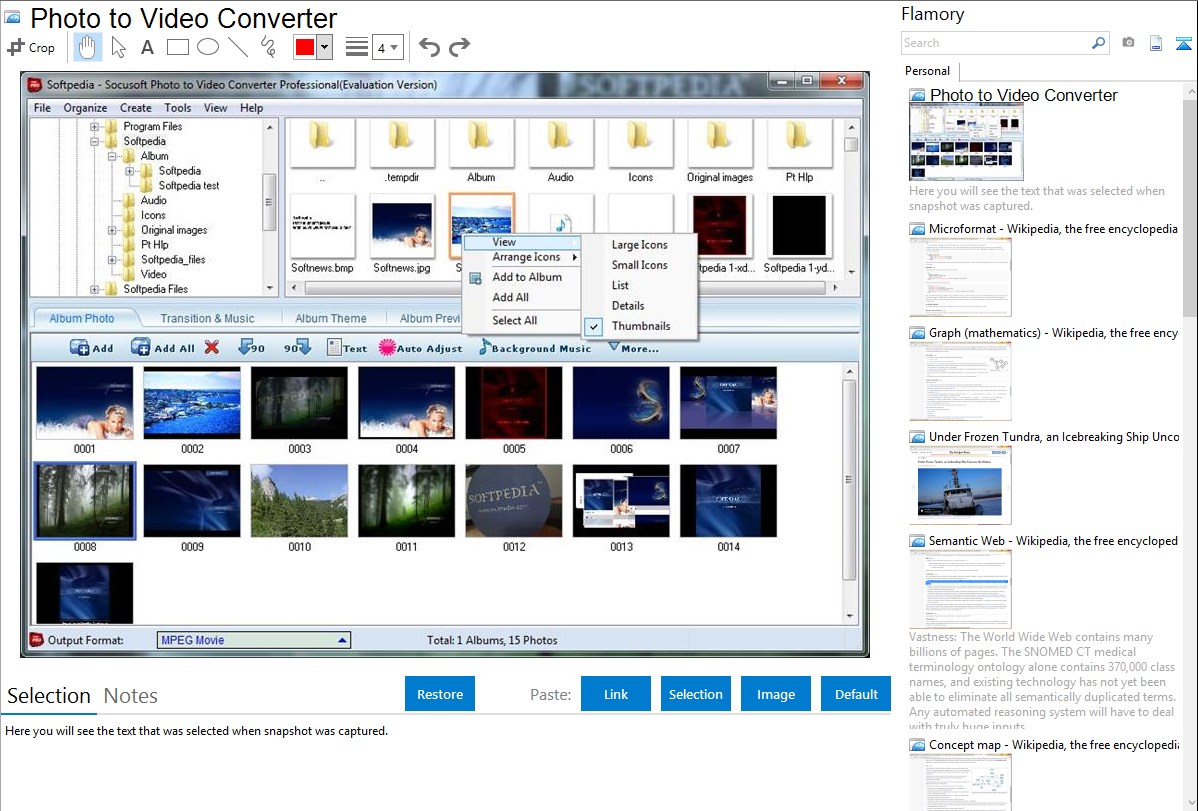Click Add to Album context entry
The height and width of the screenshot is (811, 1198).
[x=526, y=277]
